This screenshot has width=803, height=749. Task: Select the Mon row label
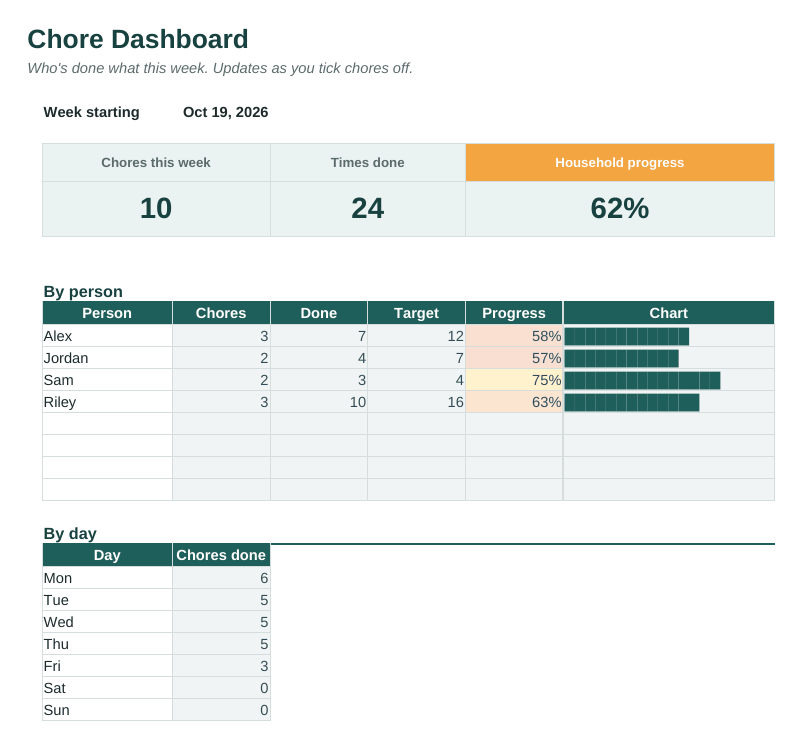[108, 578]
